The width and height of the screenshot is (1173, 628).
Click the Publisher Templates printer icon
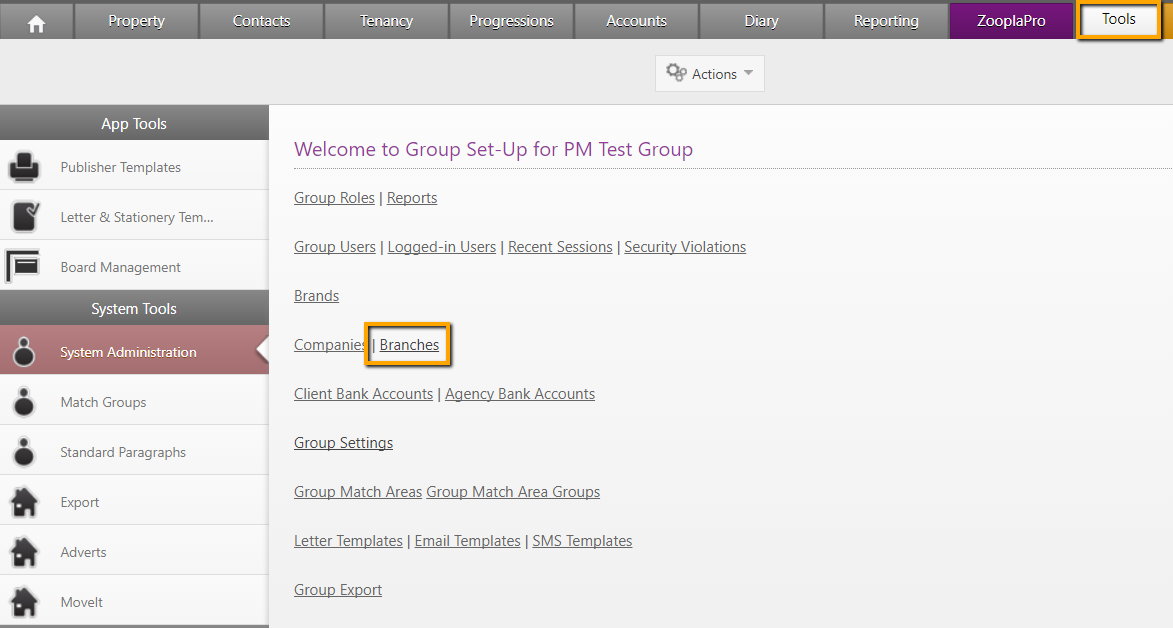pos(24,166)
